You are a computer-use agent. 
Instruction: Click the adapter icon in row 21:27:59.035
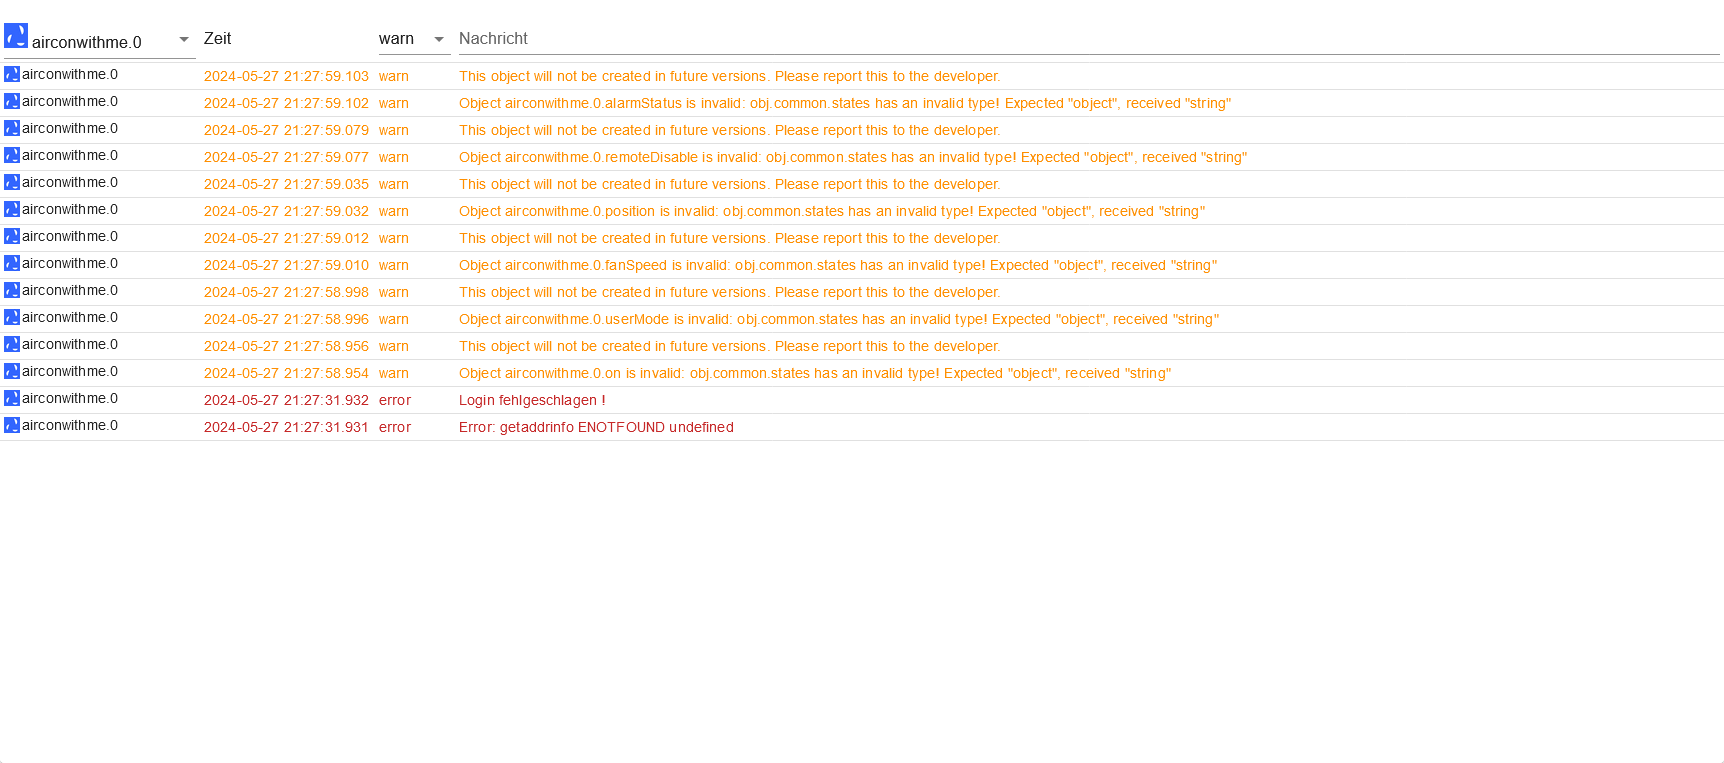pyautogui.click(x=12, y=183)
